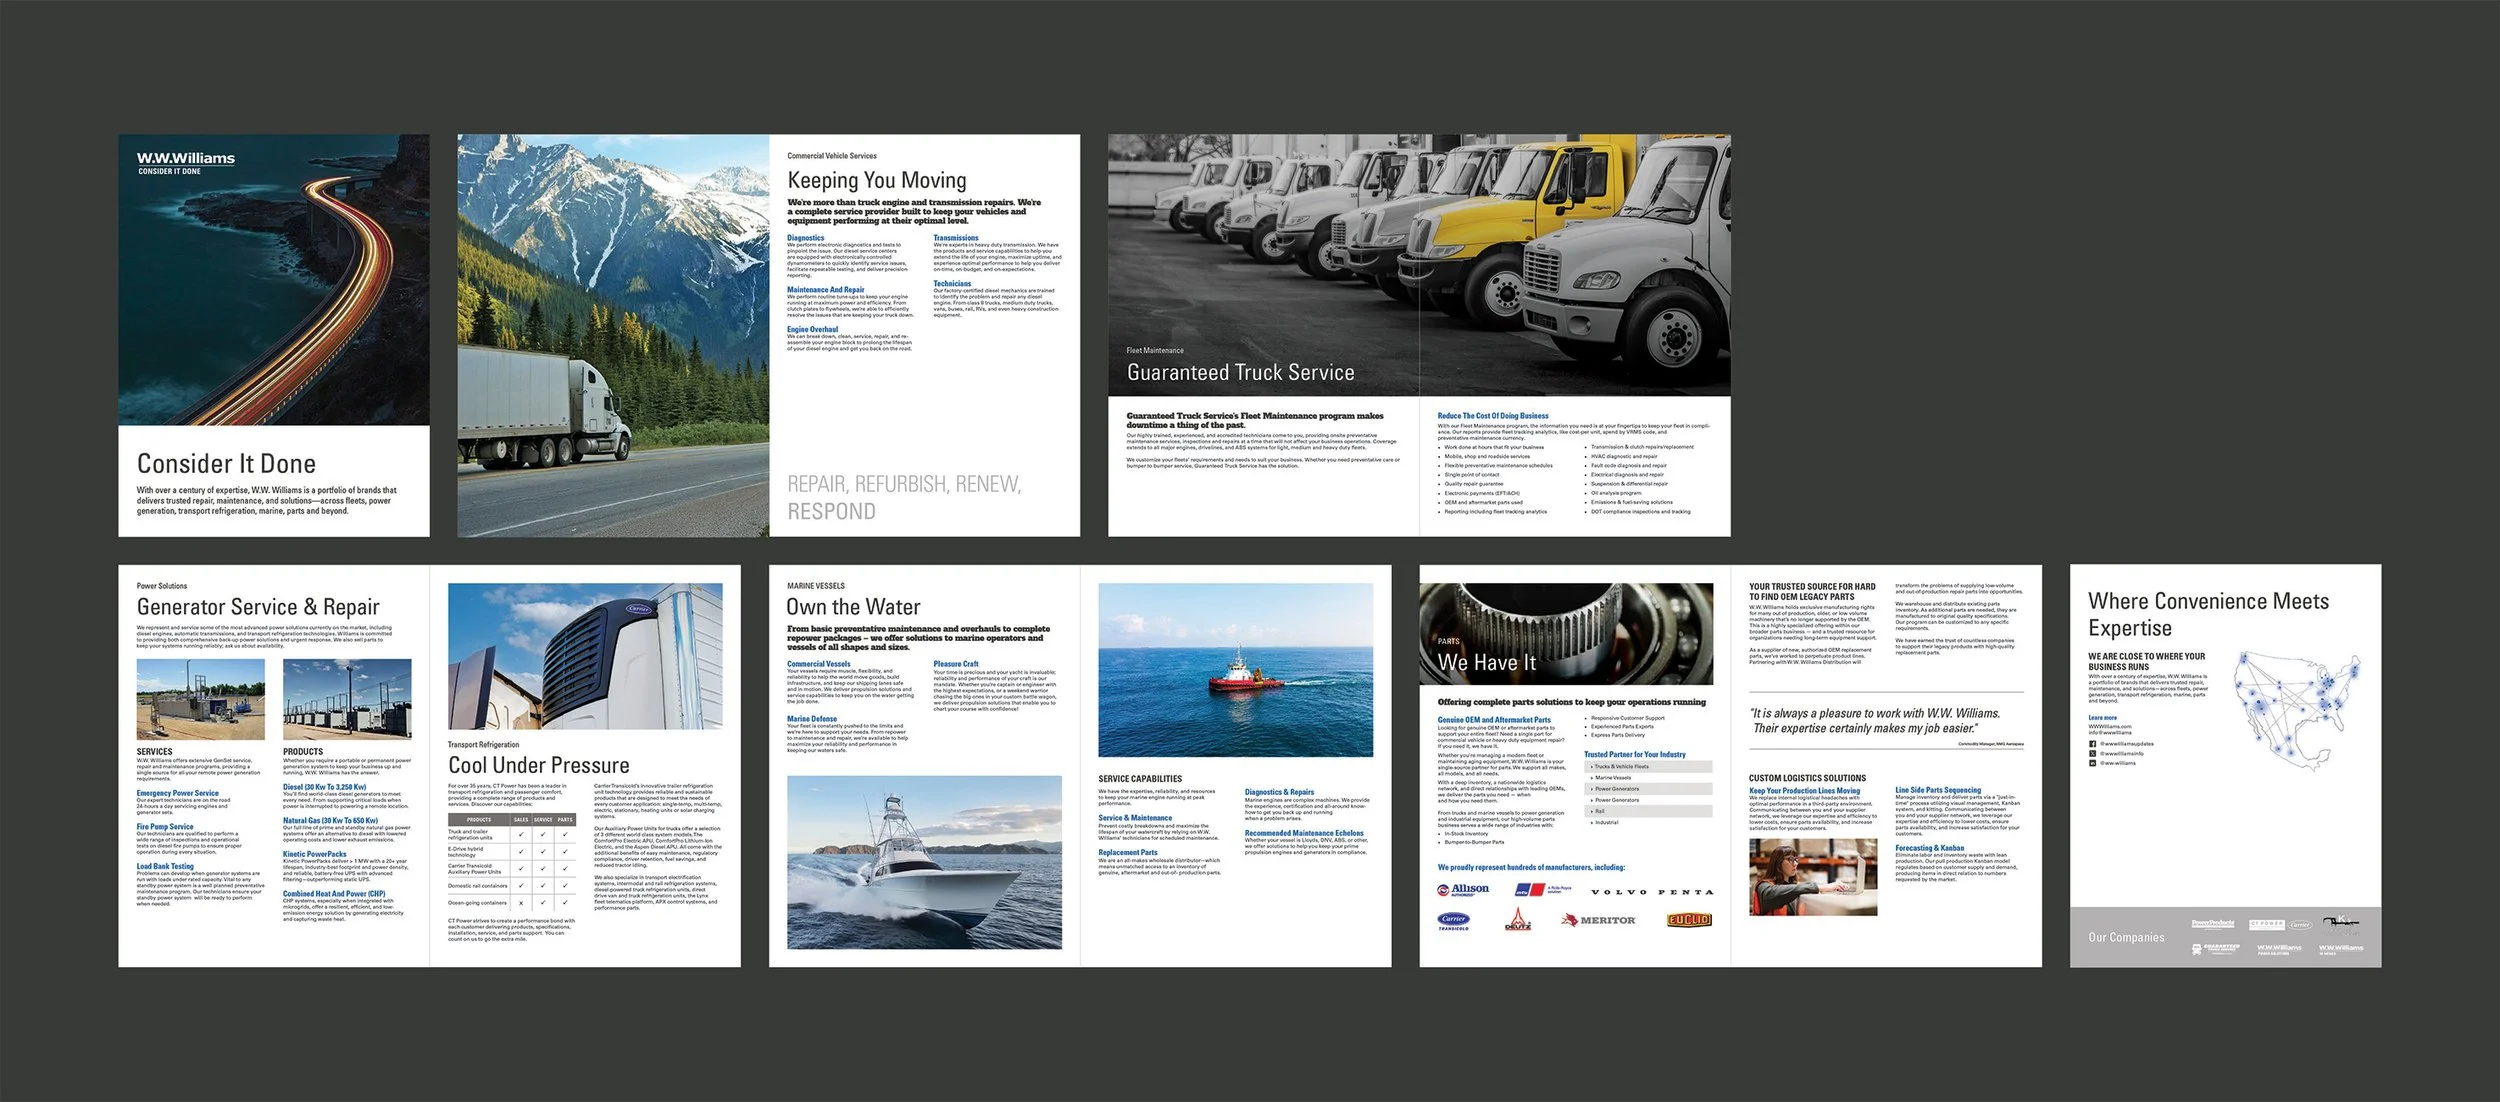Click the Parts checkmark for Domestic rail containers
The height and width of the screenshot is (1102, 2500).
565,886
